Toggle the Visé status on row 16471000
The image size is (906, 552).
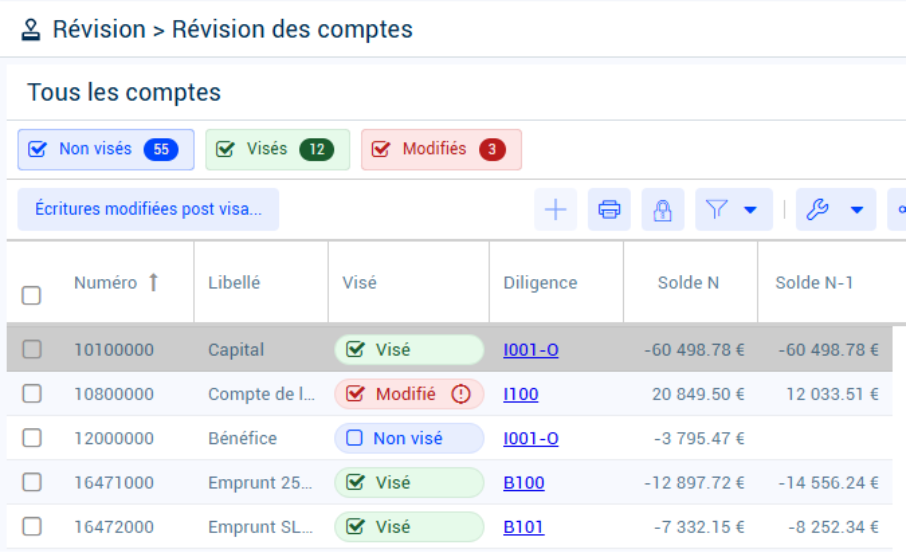pyautogui.click(x=409, y=483)
